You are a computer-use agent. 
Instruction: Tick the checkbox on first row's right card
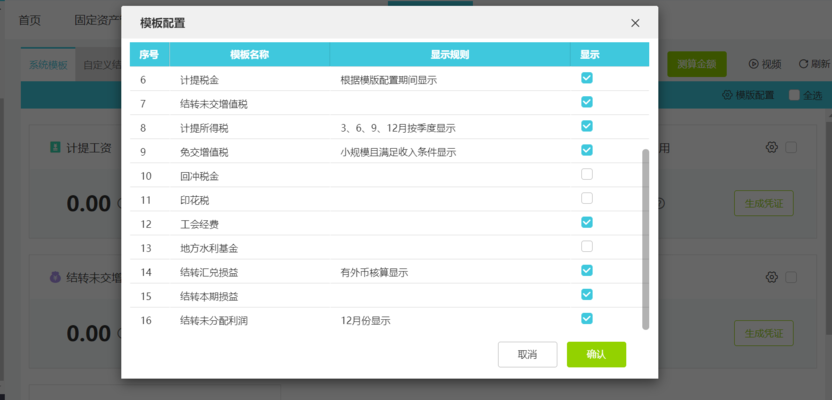click(x=791, y=147)
